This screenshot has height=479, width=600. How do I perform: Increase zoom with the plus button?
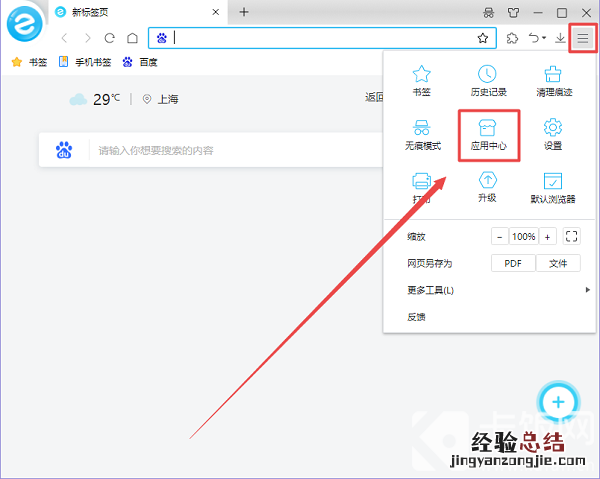(548, 236)
